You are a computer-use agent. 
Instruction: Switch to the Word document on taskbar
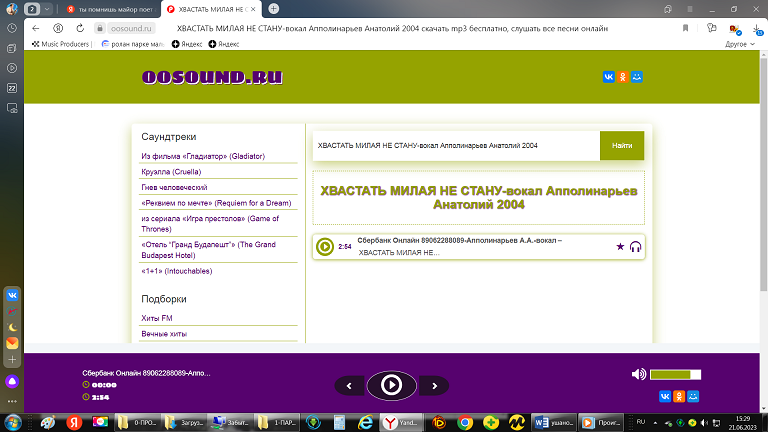(x=552, y=422)
